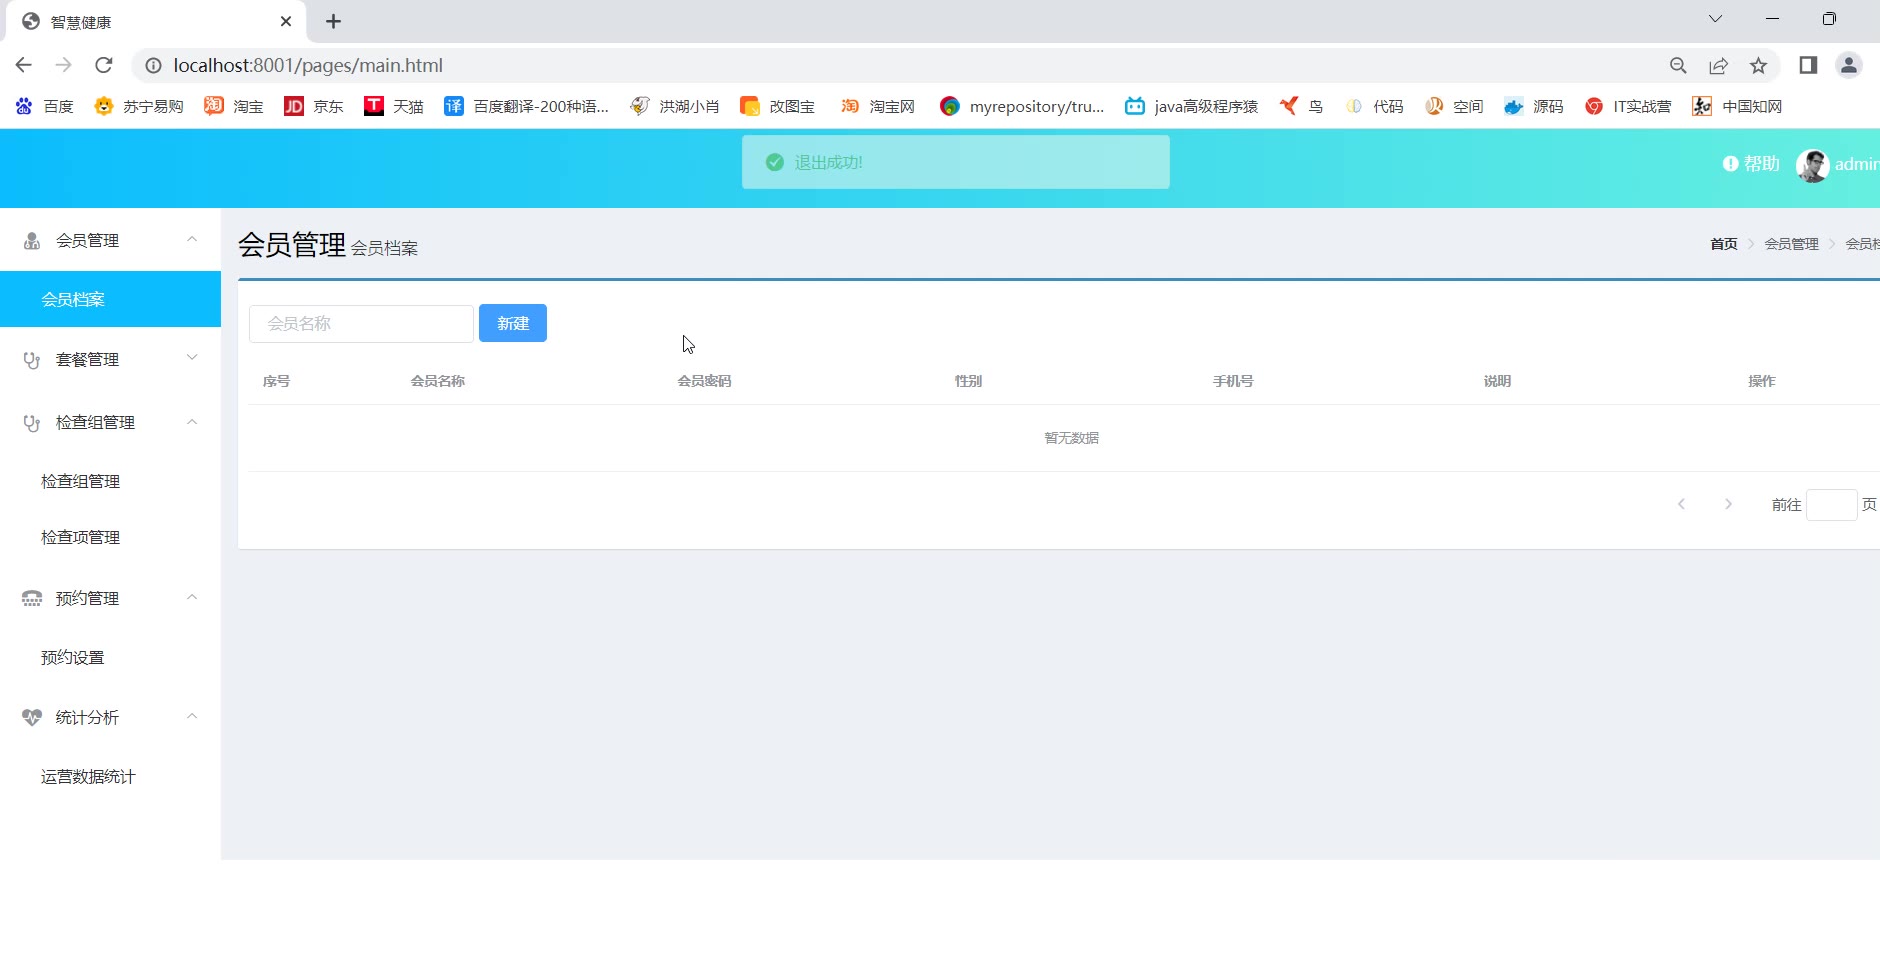Viewport: 1880px width, 968px height.
Task: Open the 淘宝 bookmark
Action: coord(234,106)
